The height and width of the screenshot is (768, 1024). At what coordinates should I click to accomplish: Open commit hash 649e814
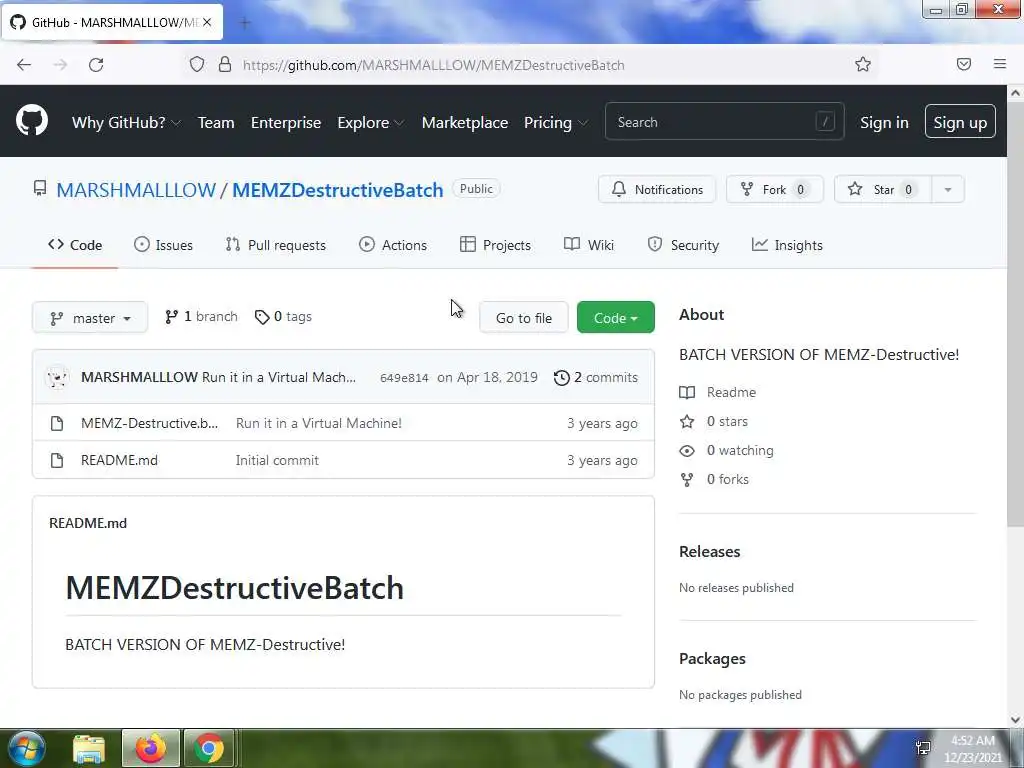tap(404, 377)
